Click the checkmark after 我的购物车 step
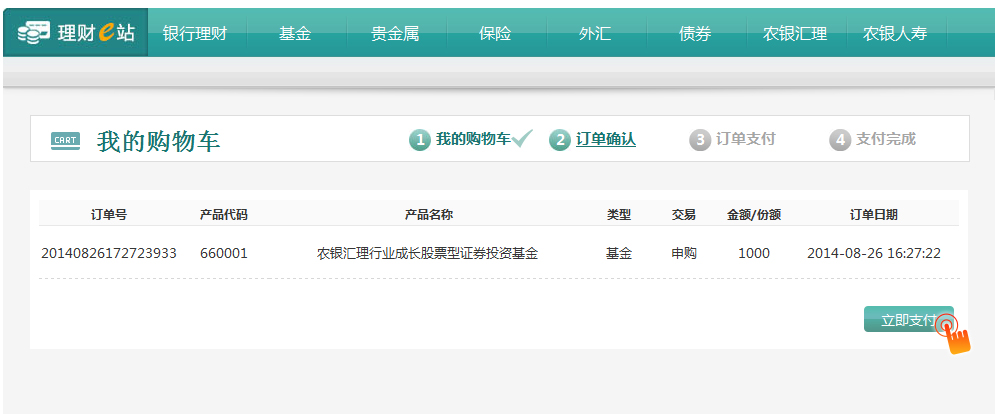Screen dimensions: 997x414 [x=523, y=139]
